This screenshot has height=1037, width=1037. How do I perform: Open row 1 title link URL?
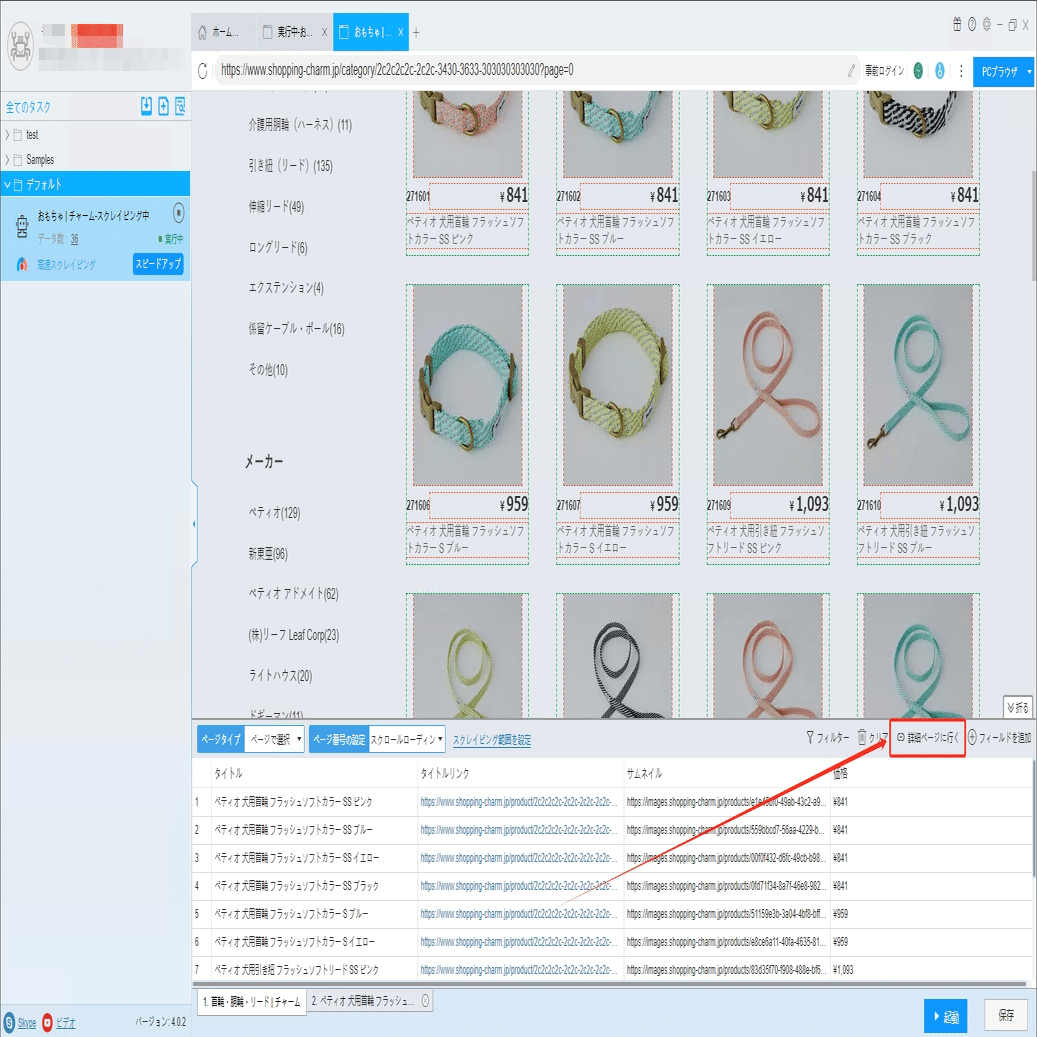click(x=518, y=802)
